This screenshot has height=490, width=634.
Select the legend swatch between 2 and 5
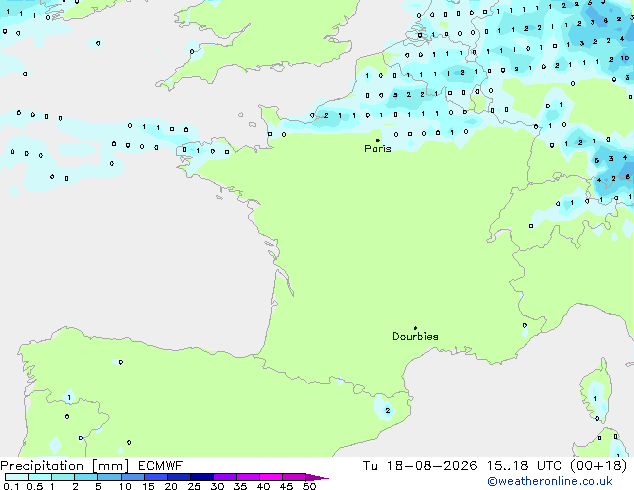click(x=86, y=477)
